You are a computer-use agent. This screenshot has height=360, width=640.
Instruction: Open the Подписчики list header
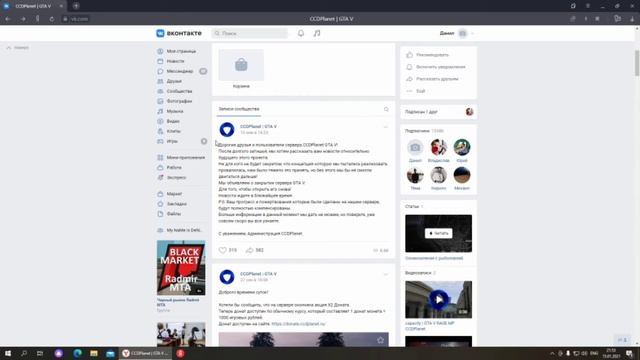tap(424, 131)
